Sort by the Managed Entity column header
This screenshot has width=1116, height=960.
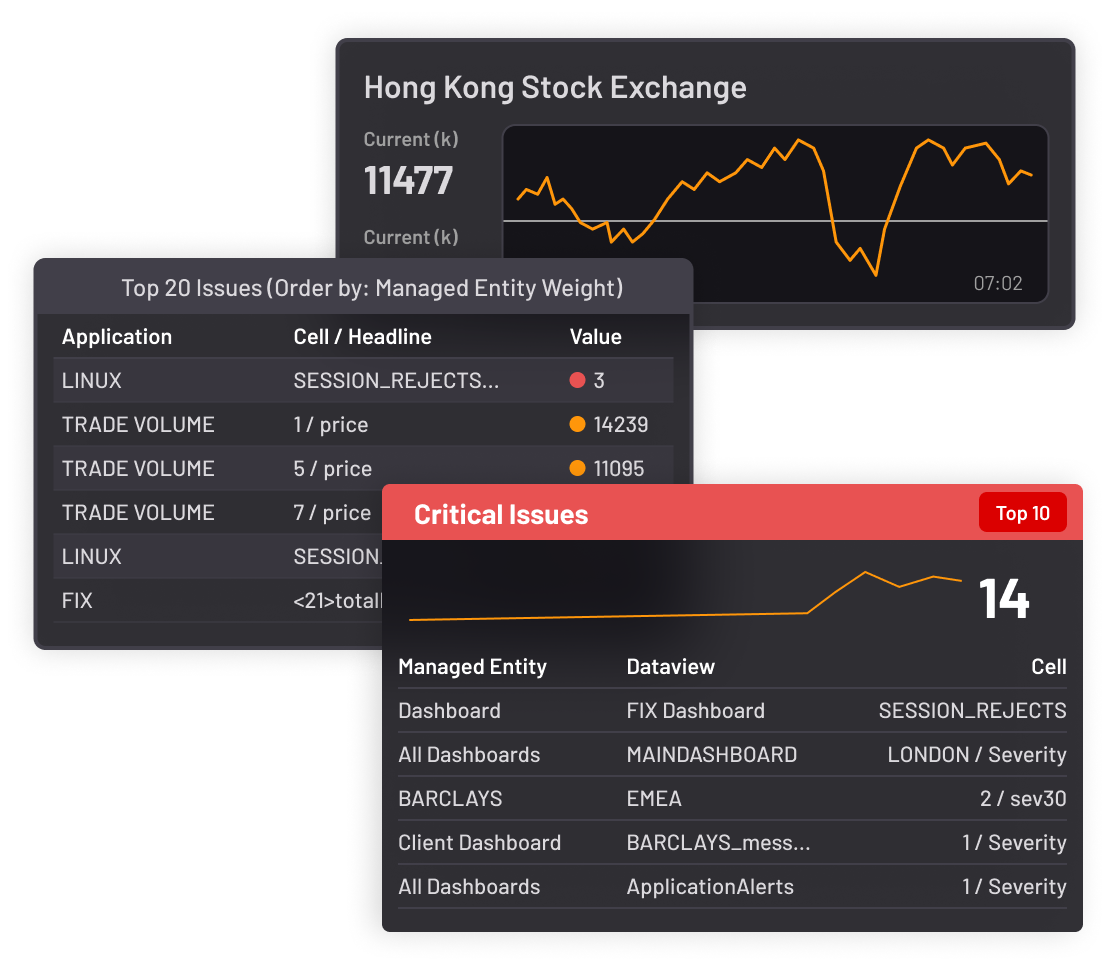(x=472, y=667)
